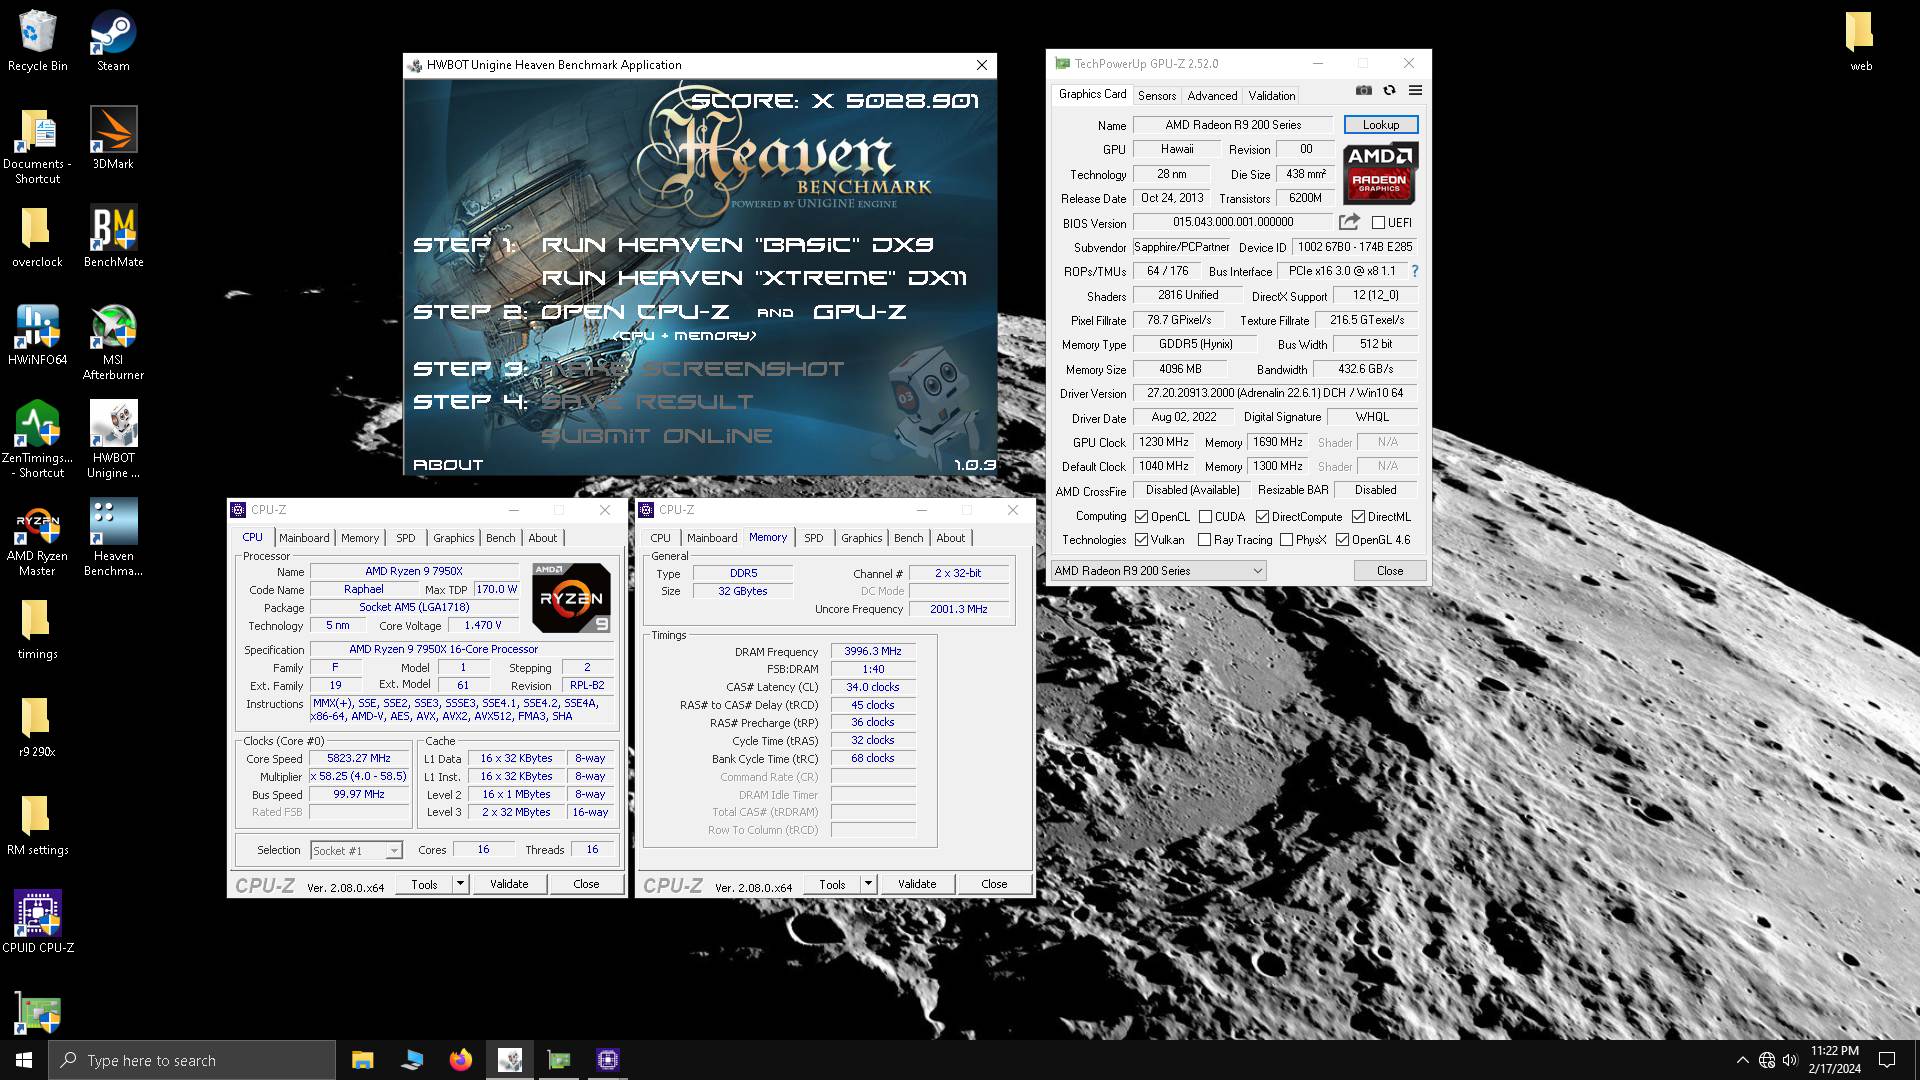The height and width of the screenshot is (1080, 1920).
Task: Toggle the PhysX checkbox
Action: coord(1287,540)
